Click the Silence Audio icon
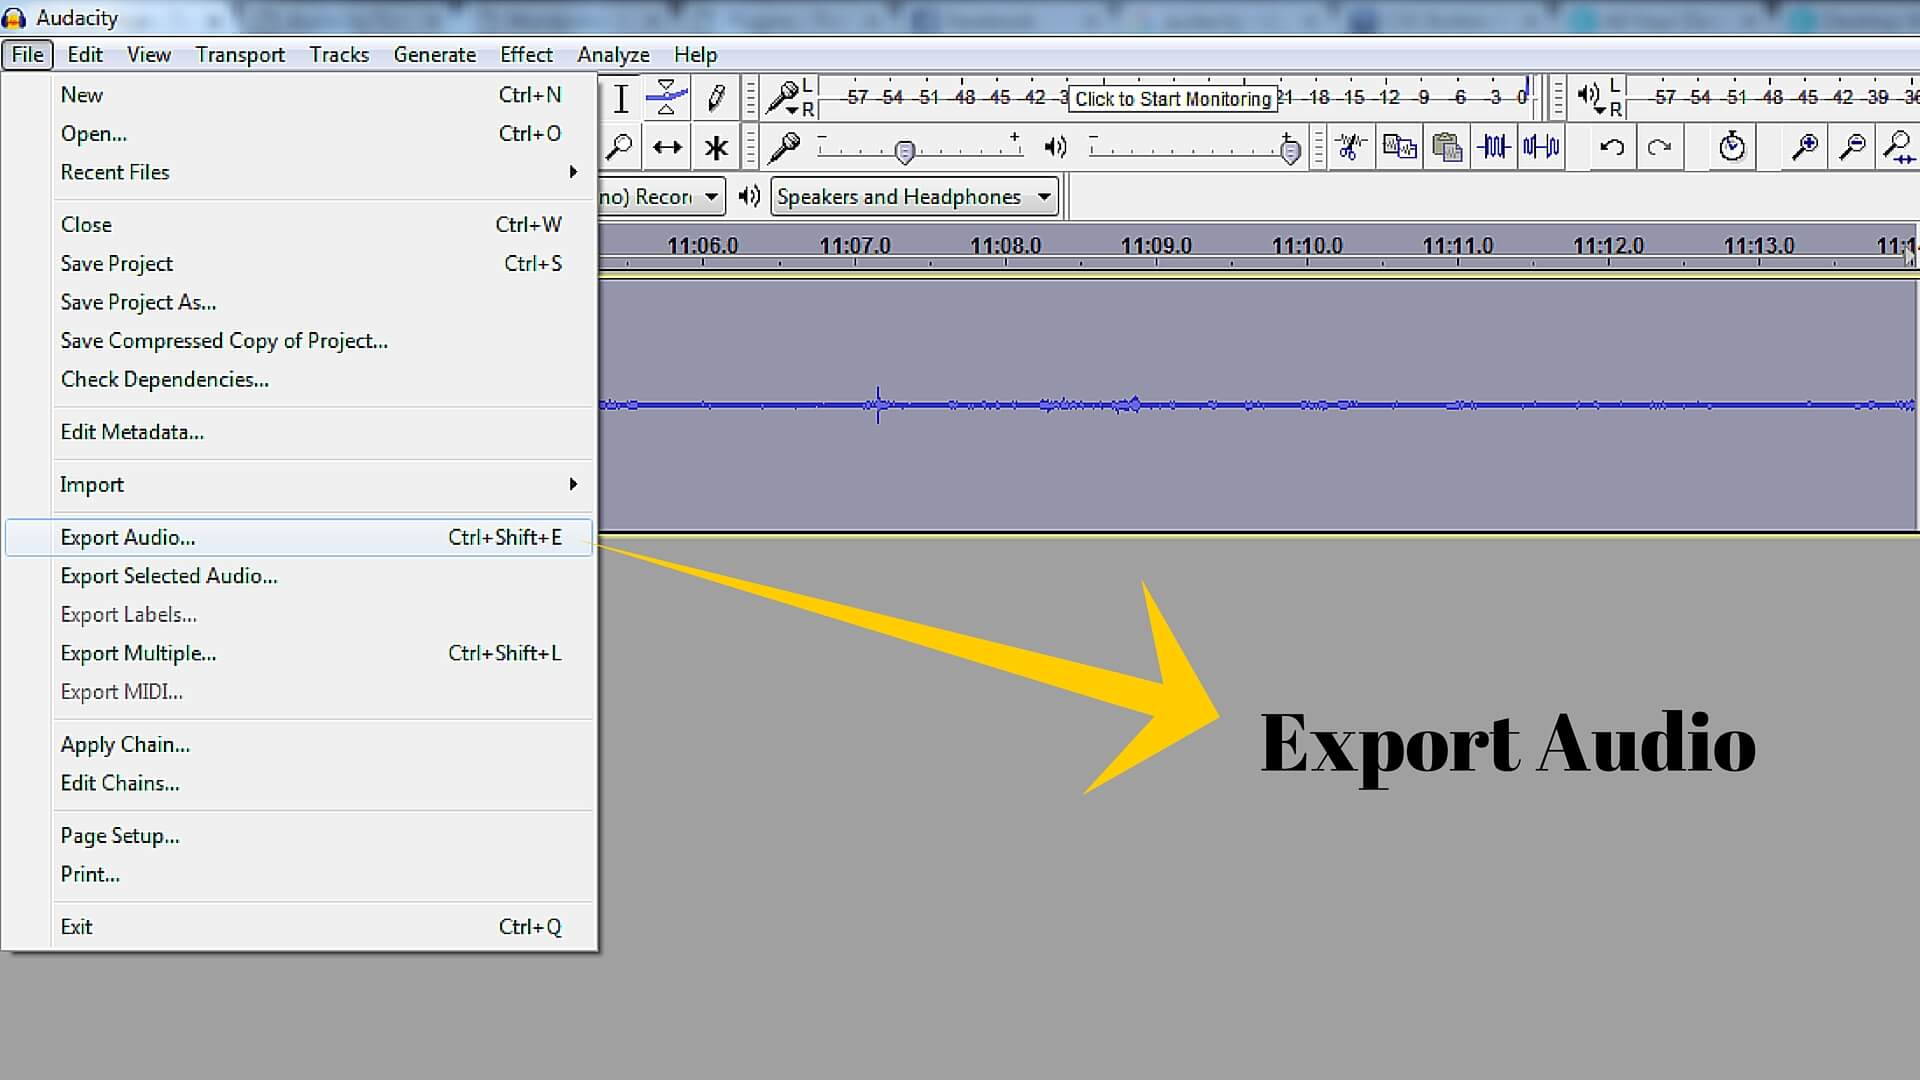Image resolution: width=1920 pixels, height=1080 pixels. pyautogui.click(x=1541, y=148)
